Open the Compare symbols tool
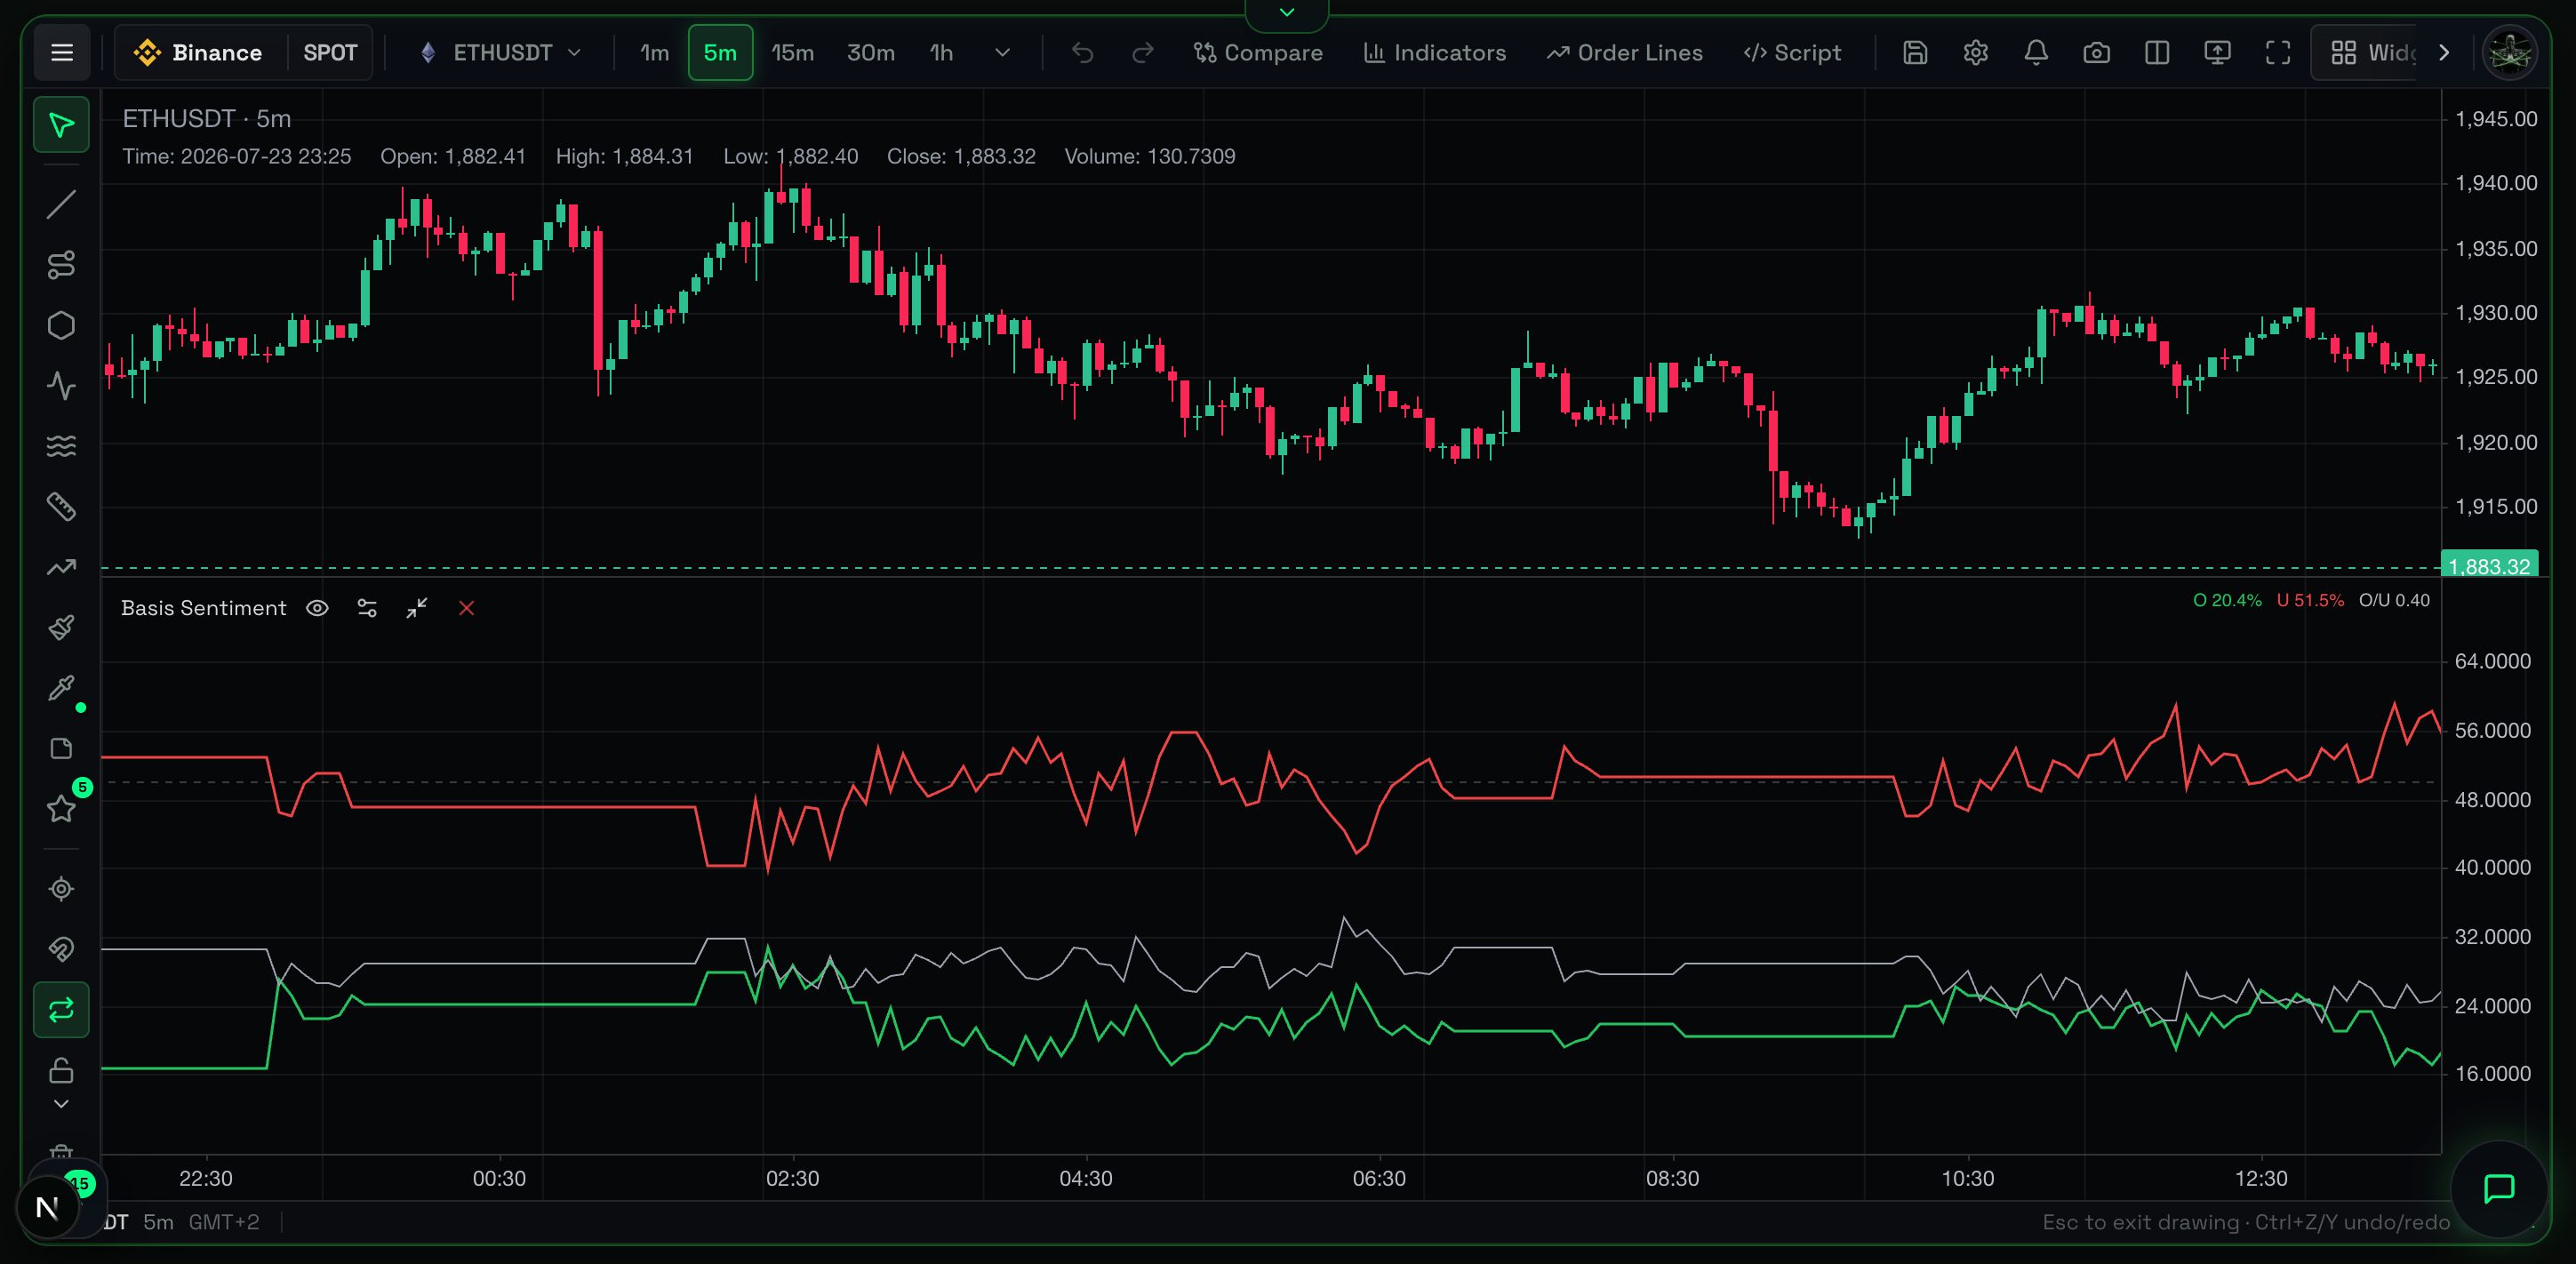The width and height of the screenshot is (2576, 1264). click(x=1258, y=53)
